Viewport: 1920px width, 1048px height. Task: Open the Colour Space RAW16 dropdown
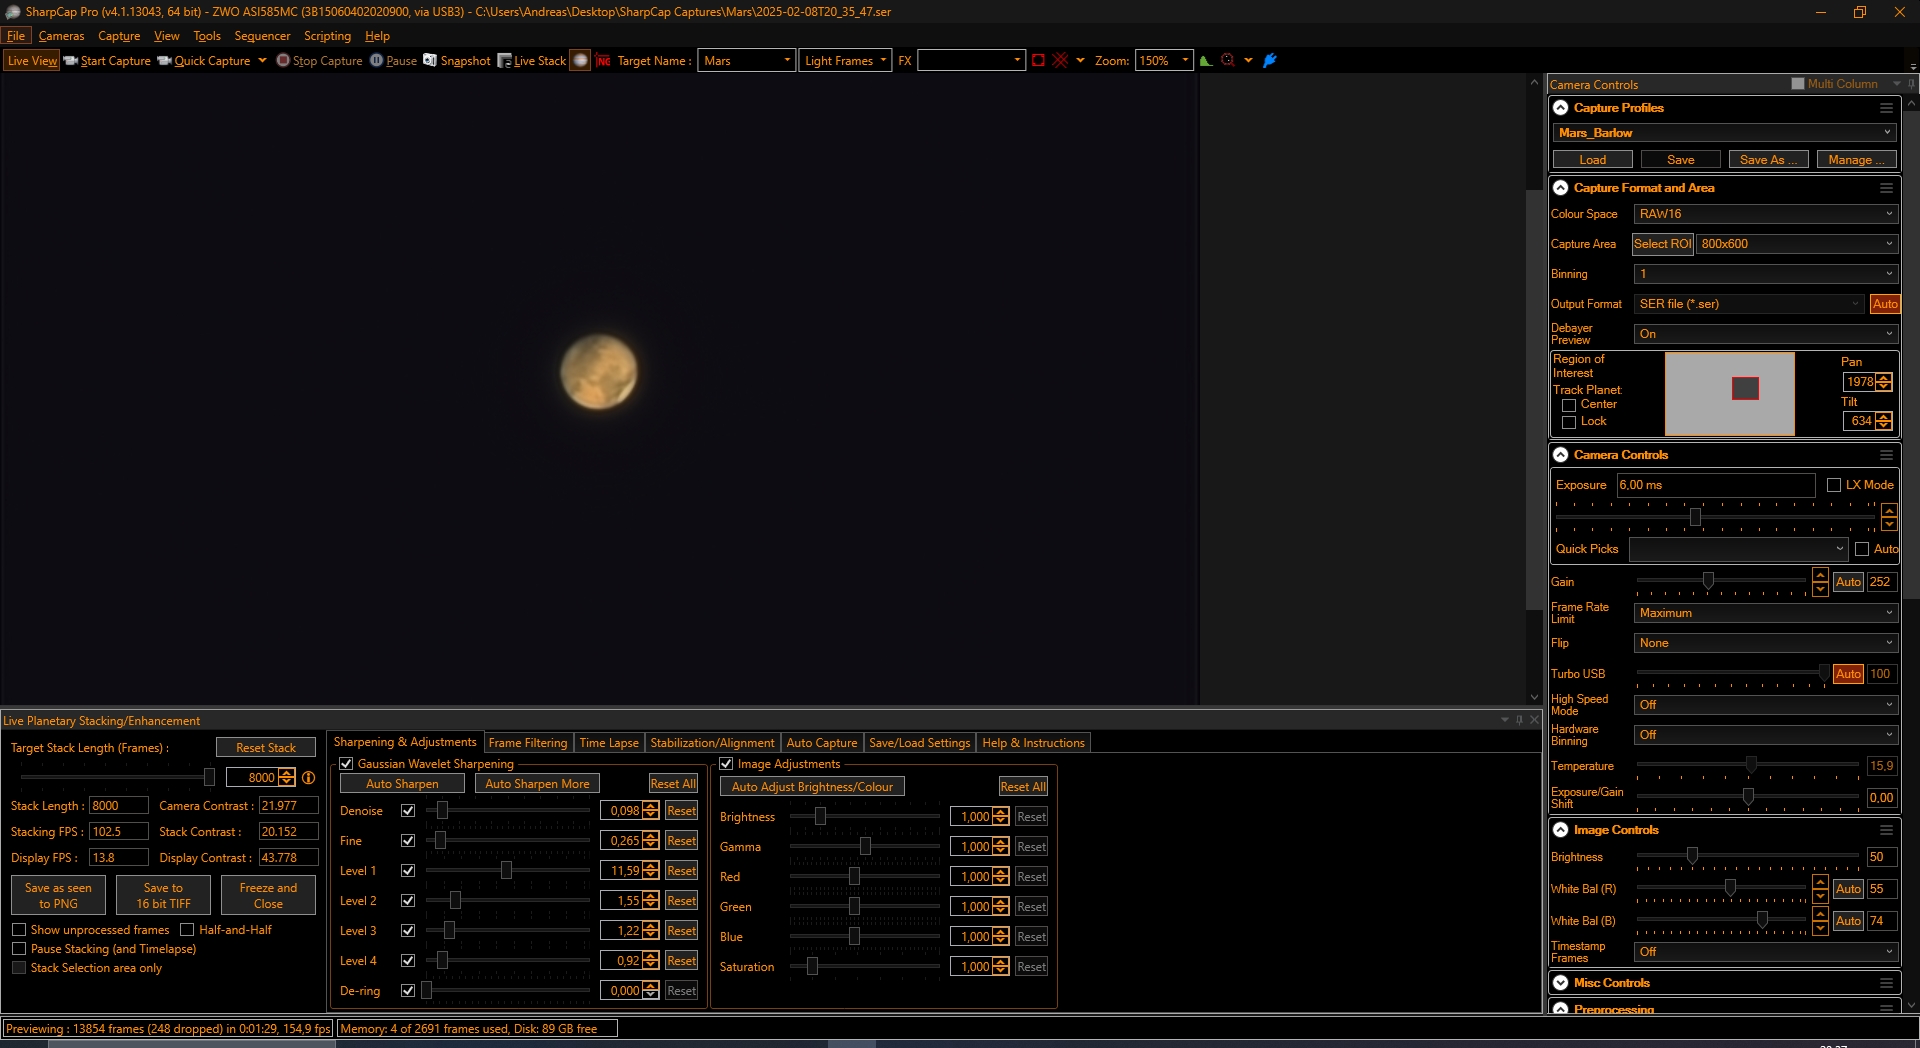(x=1765, y=214)
